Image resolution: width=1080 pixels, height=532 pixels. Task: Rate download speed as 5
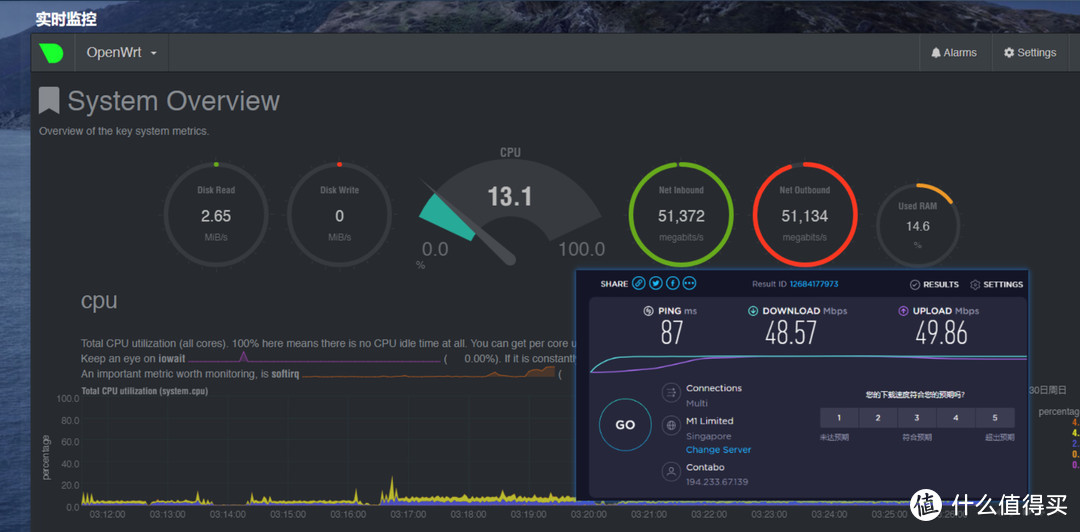(995, 418)
